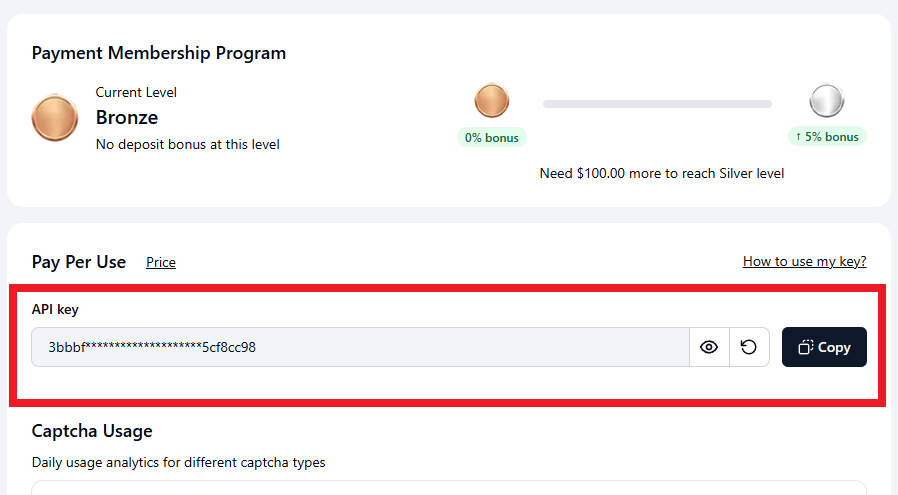Click the "Need $100.00 more" Silver text
The height and width of the screenshot is (495, 898).
coord(662,173)
